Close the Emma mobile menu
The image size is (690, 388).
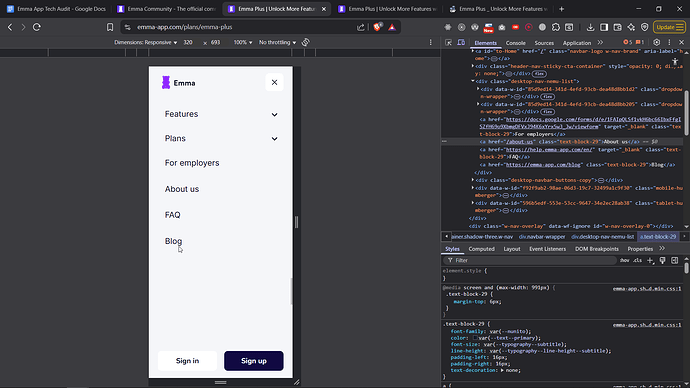(x=274, y=82)
